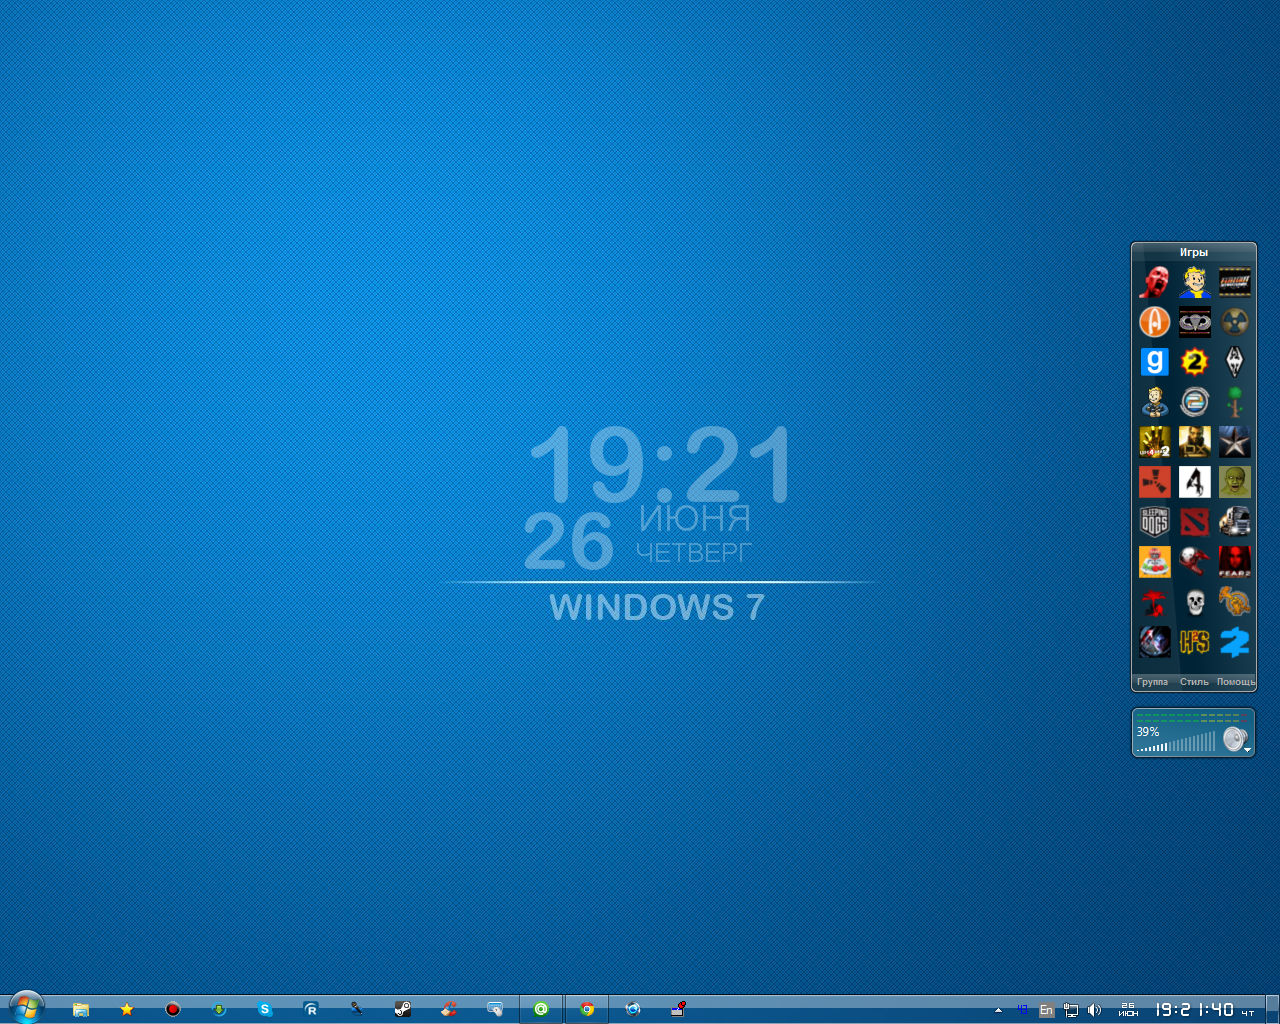Open the joystick taskbar application

pos(679,1010)
